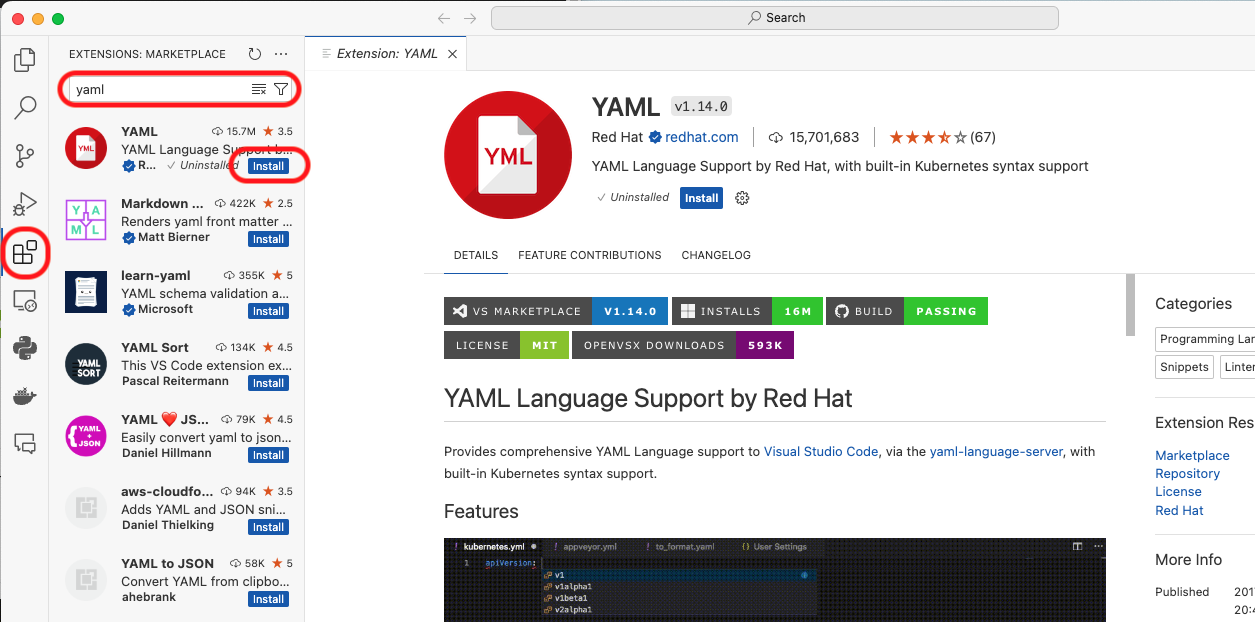This screenshot has width=1255, height=622.
Task: Open the chat/comments activity bar icon
Action: pyautogui.click(x=25, y=444)
